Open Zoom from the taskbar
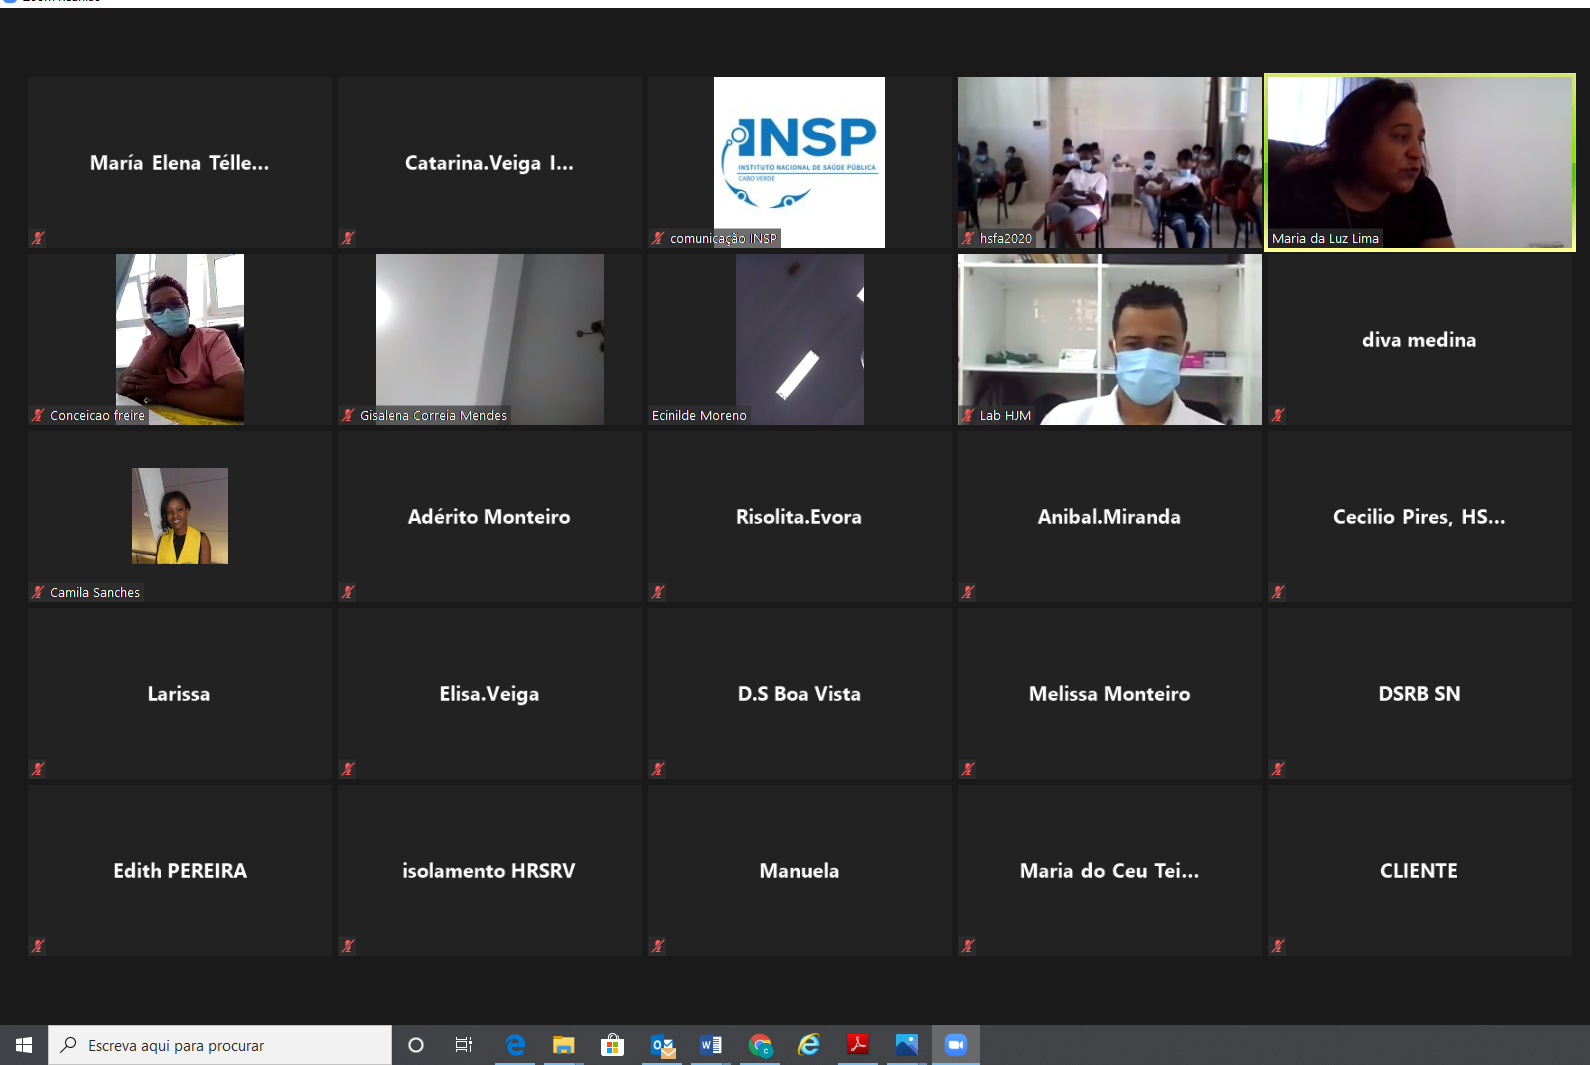The image size is (1590, 1065). pyautogui.click(x=955, y=1045)
